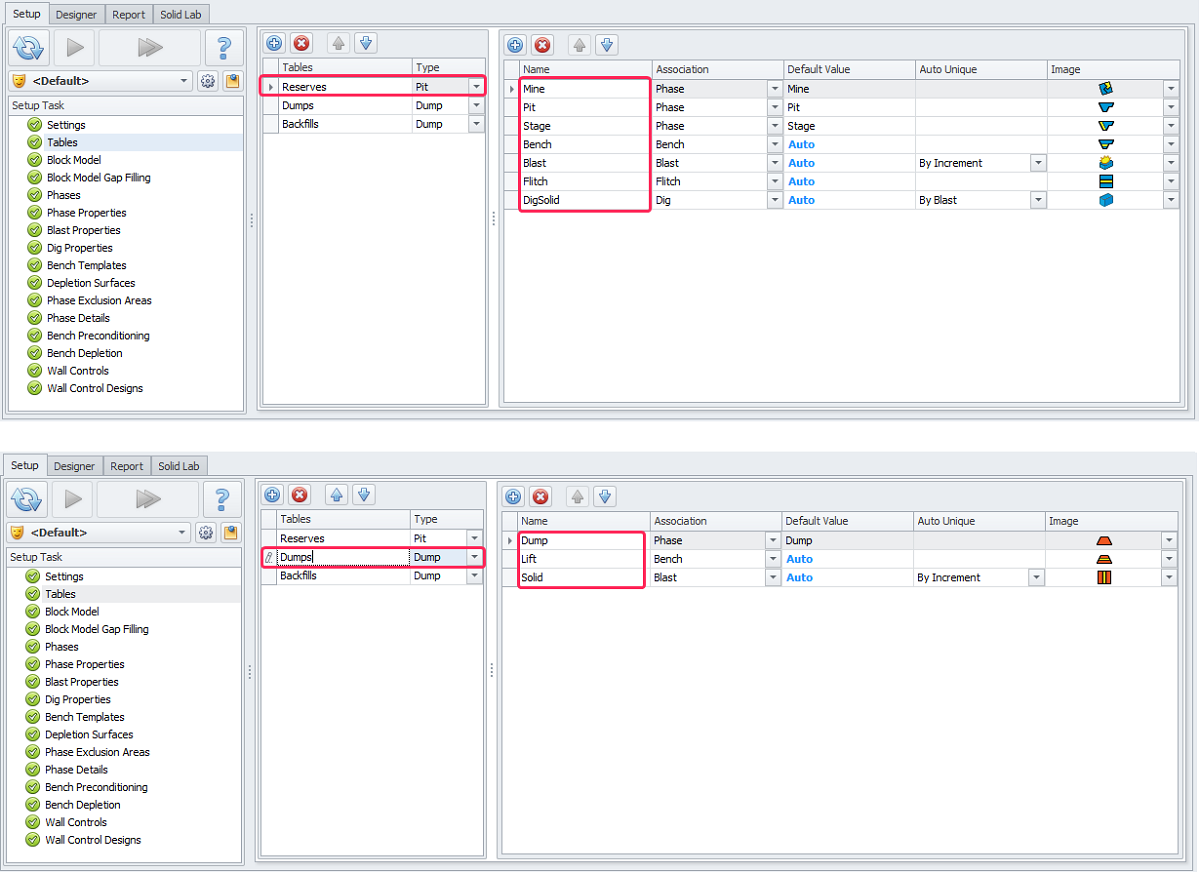
Task: Select Bench Depletion in lower Setup Task list
Action: coord(83,805)
